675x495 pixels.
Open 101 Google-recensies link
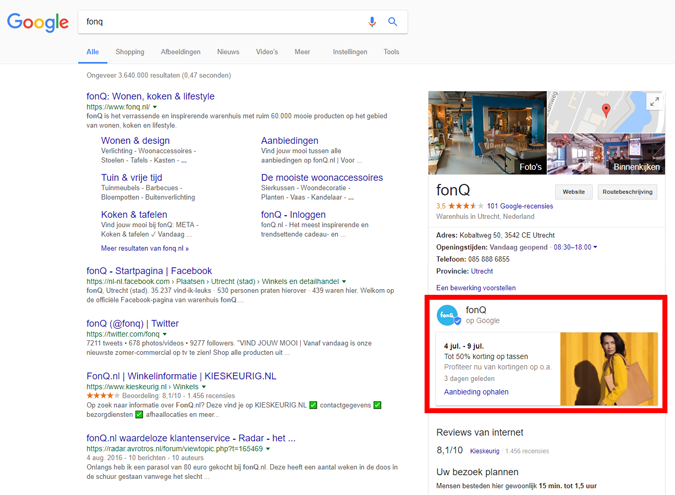520,206
